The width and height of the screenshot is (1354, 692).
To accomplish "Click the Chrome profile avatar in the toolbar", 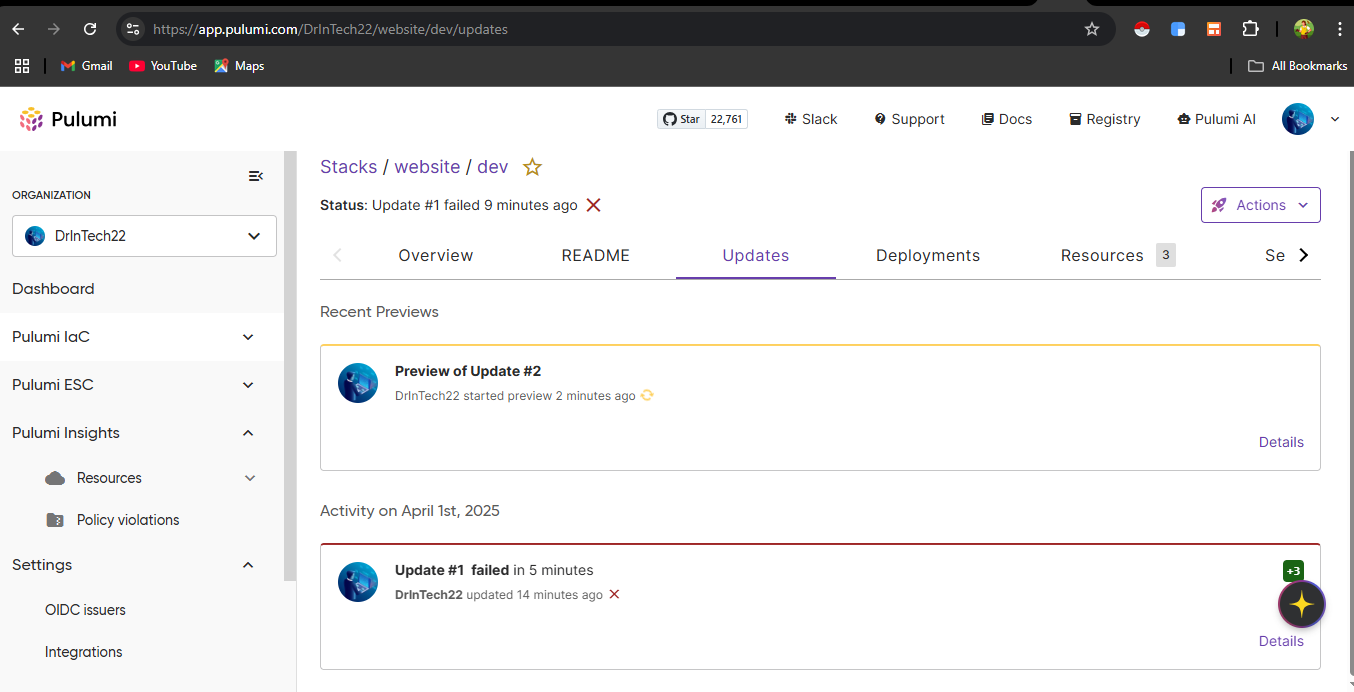I will [x=1304, y=29].
